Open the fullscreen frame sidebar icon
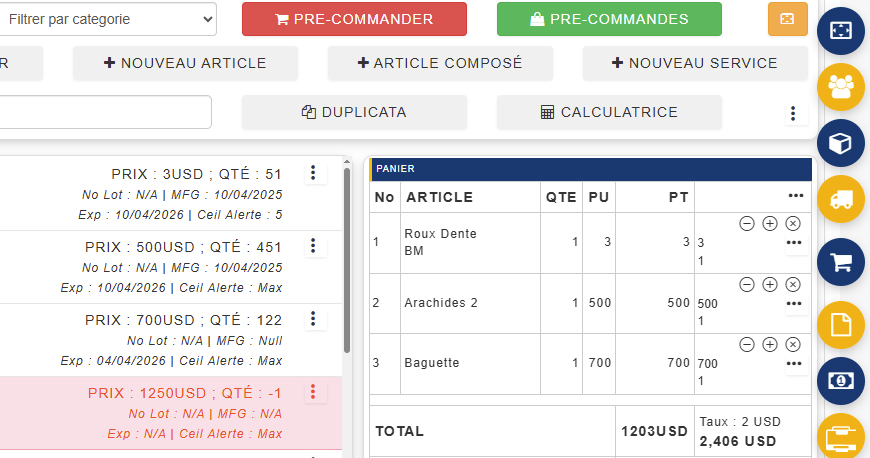870x458 pixels. 841,30
